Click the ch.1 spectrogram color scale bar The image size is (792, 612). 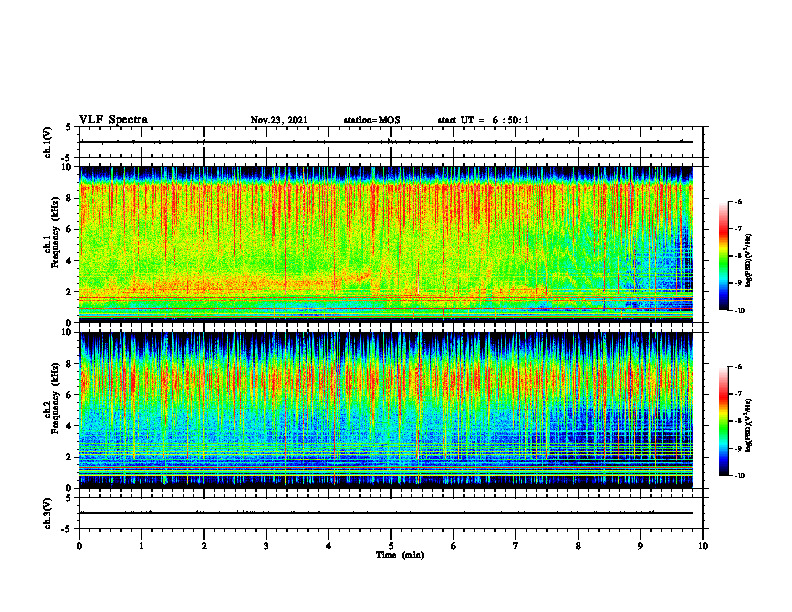pyautogui.click(x=723, y=256)
